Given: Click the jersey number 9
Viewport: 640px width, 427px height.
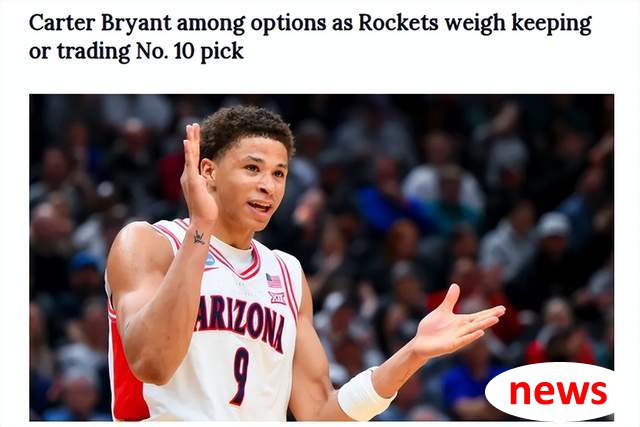Looking at the screenshot, I should [x=240, y=376].
